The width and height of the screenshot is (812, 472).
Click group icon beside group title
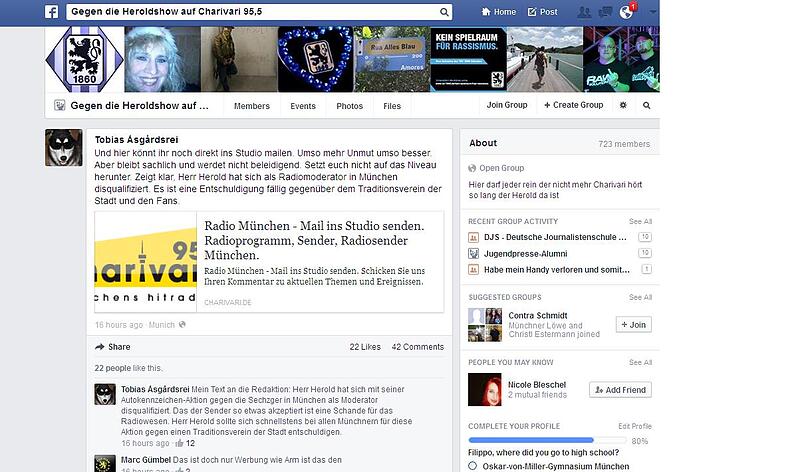coord(60,106)
